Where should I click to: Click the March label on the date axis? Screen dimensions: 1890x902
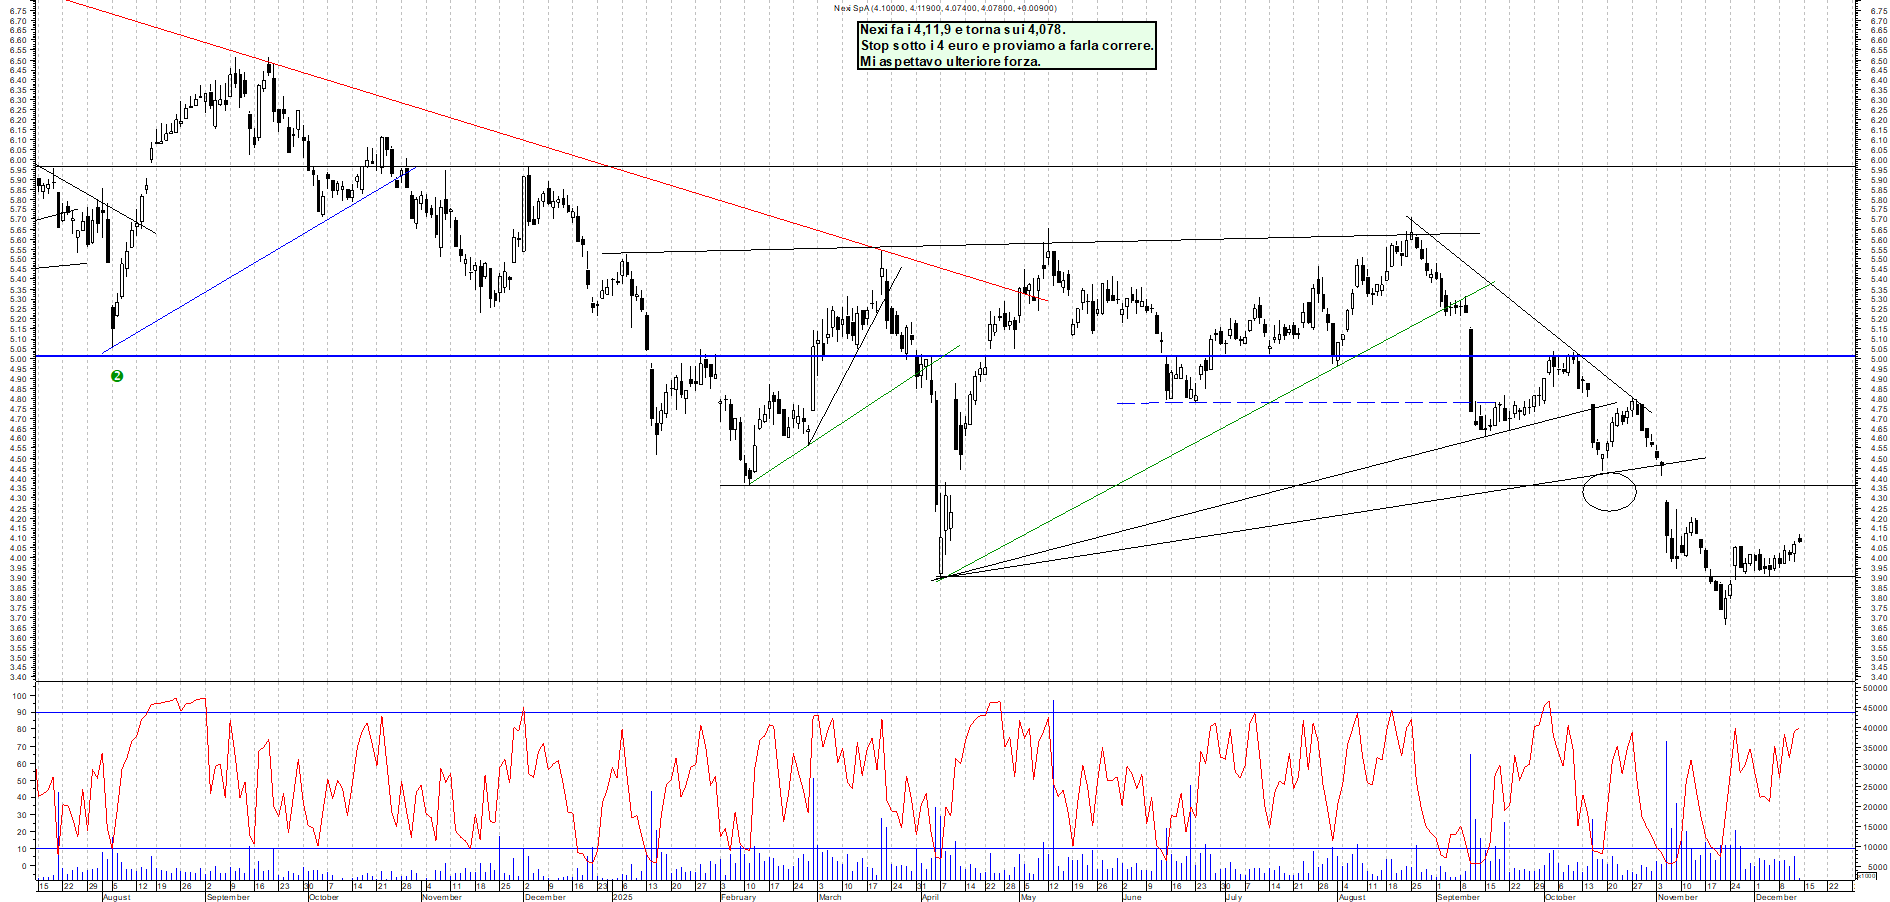click(x=830, y=897)
